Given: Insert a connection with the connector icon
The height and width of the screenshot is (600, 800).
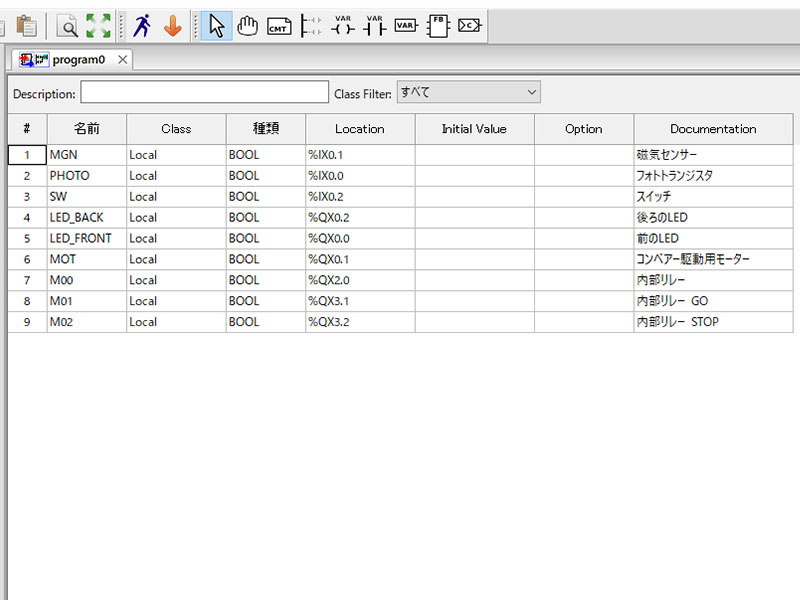Looking at the screenshot, I should 469,26.
